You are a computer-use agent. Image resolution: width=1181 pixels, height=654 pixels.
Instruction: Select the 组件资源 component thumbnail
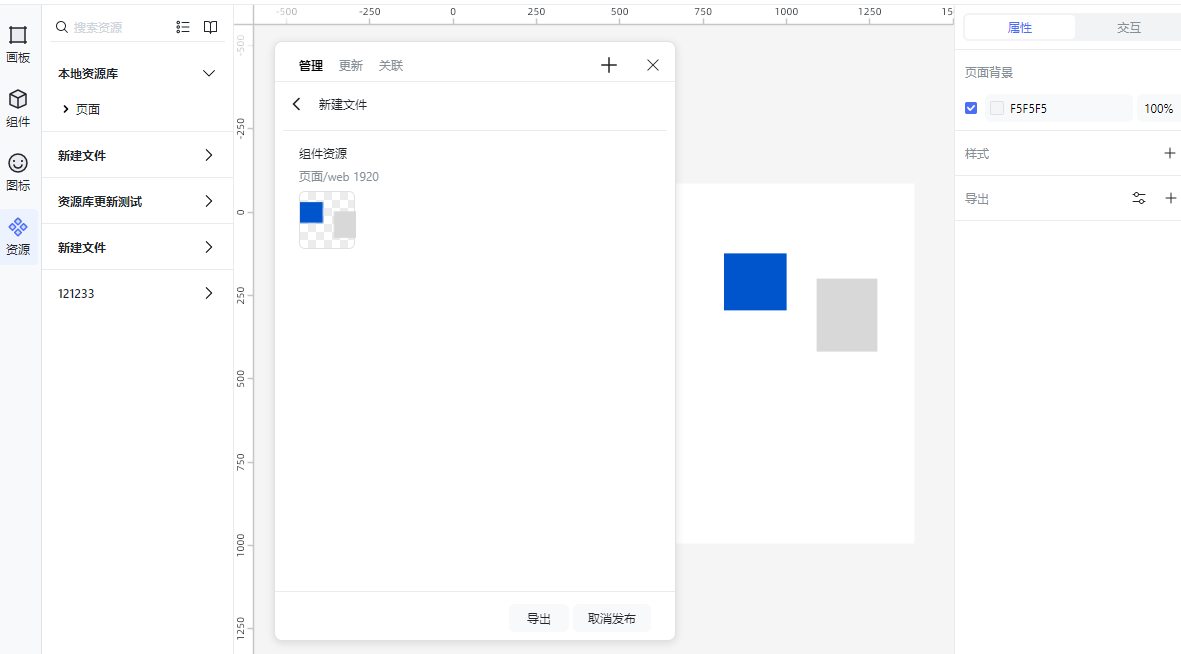pos(327,220)
